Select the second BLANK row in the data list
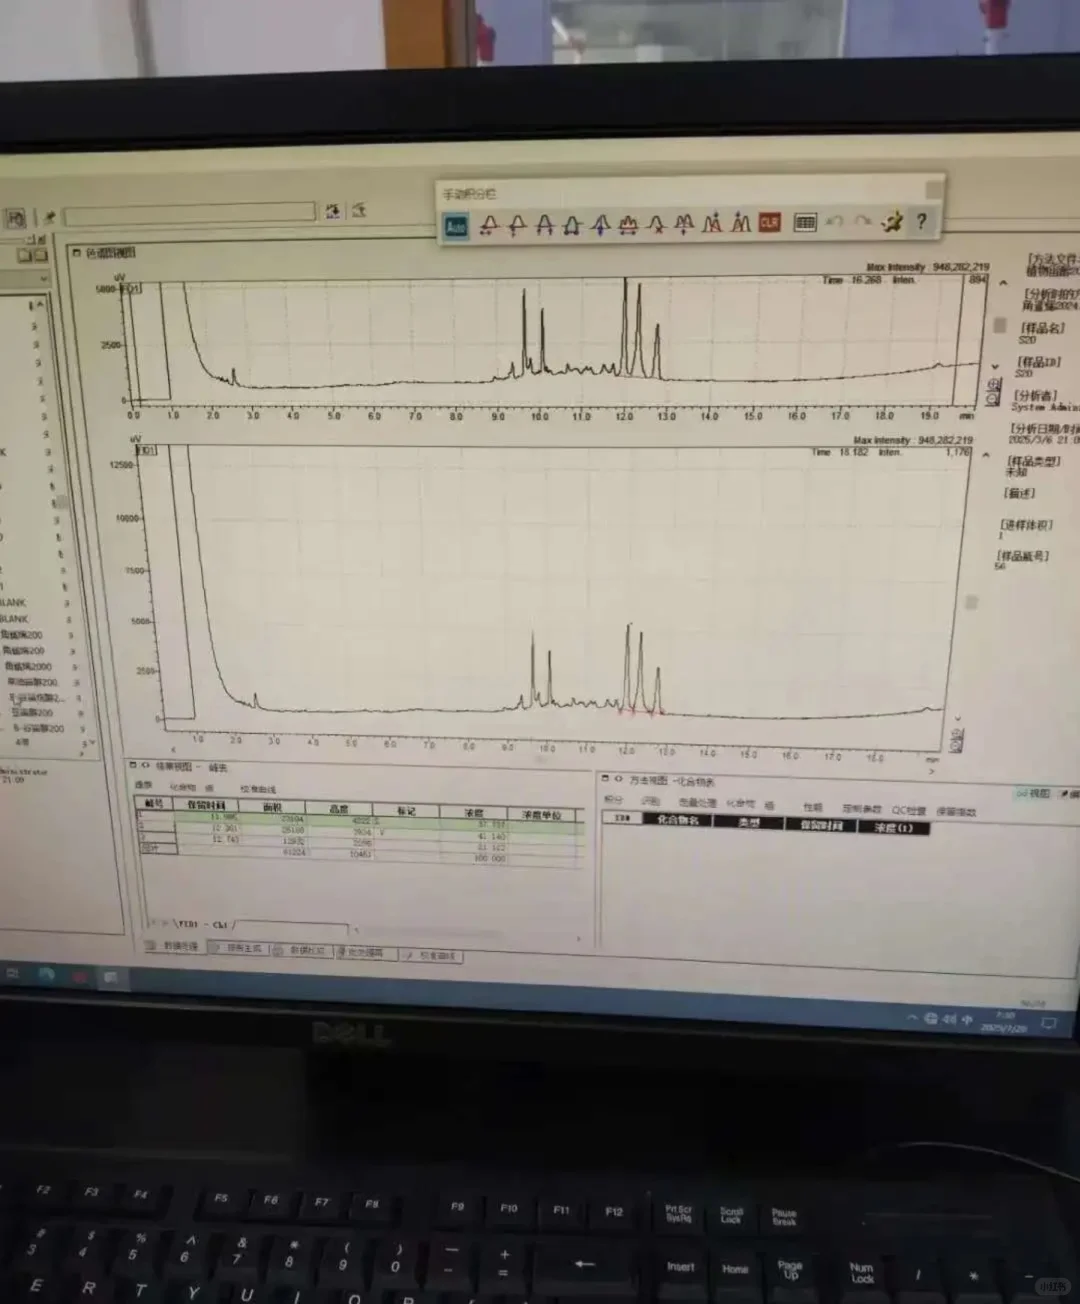The height and width of the screenshot is (1304, 1080). [14, 619]
